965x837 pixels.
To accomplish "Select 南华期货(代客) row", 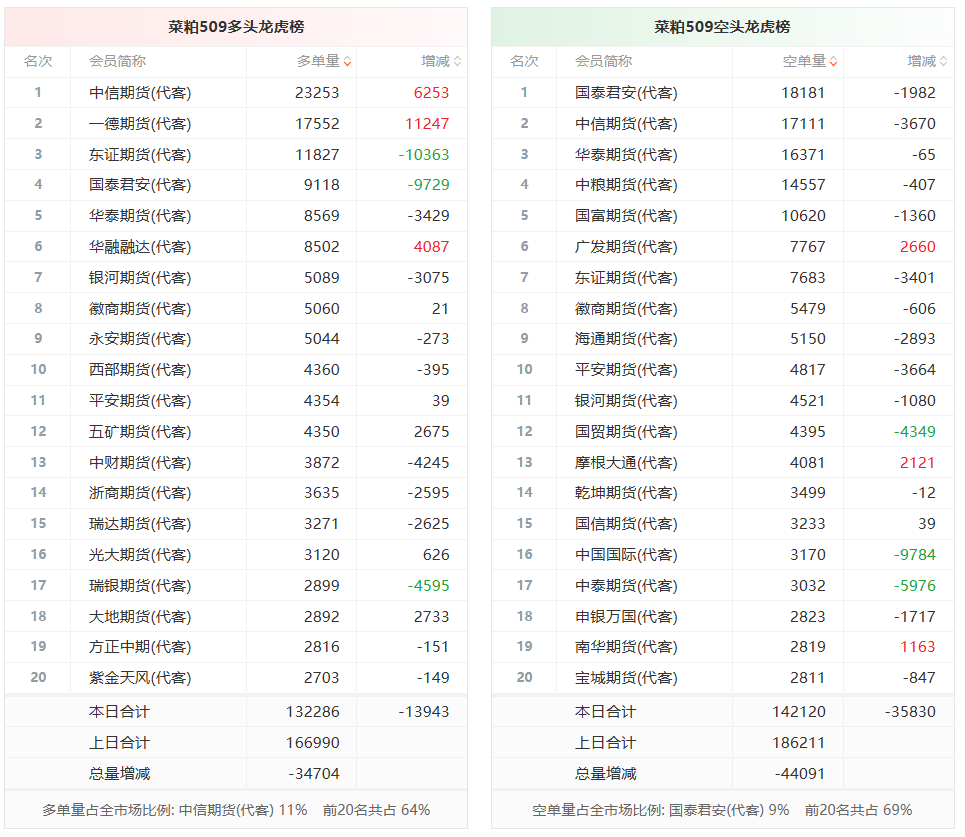I will 723,647.
